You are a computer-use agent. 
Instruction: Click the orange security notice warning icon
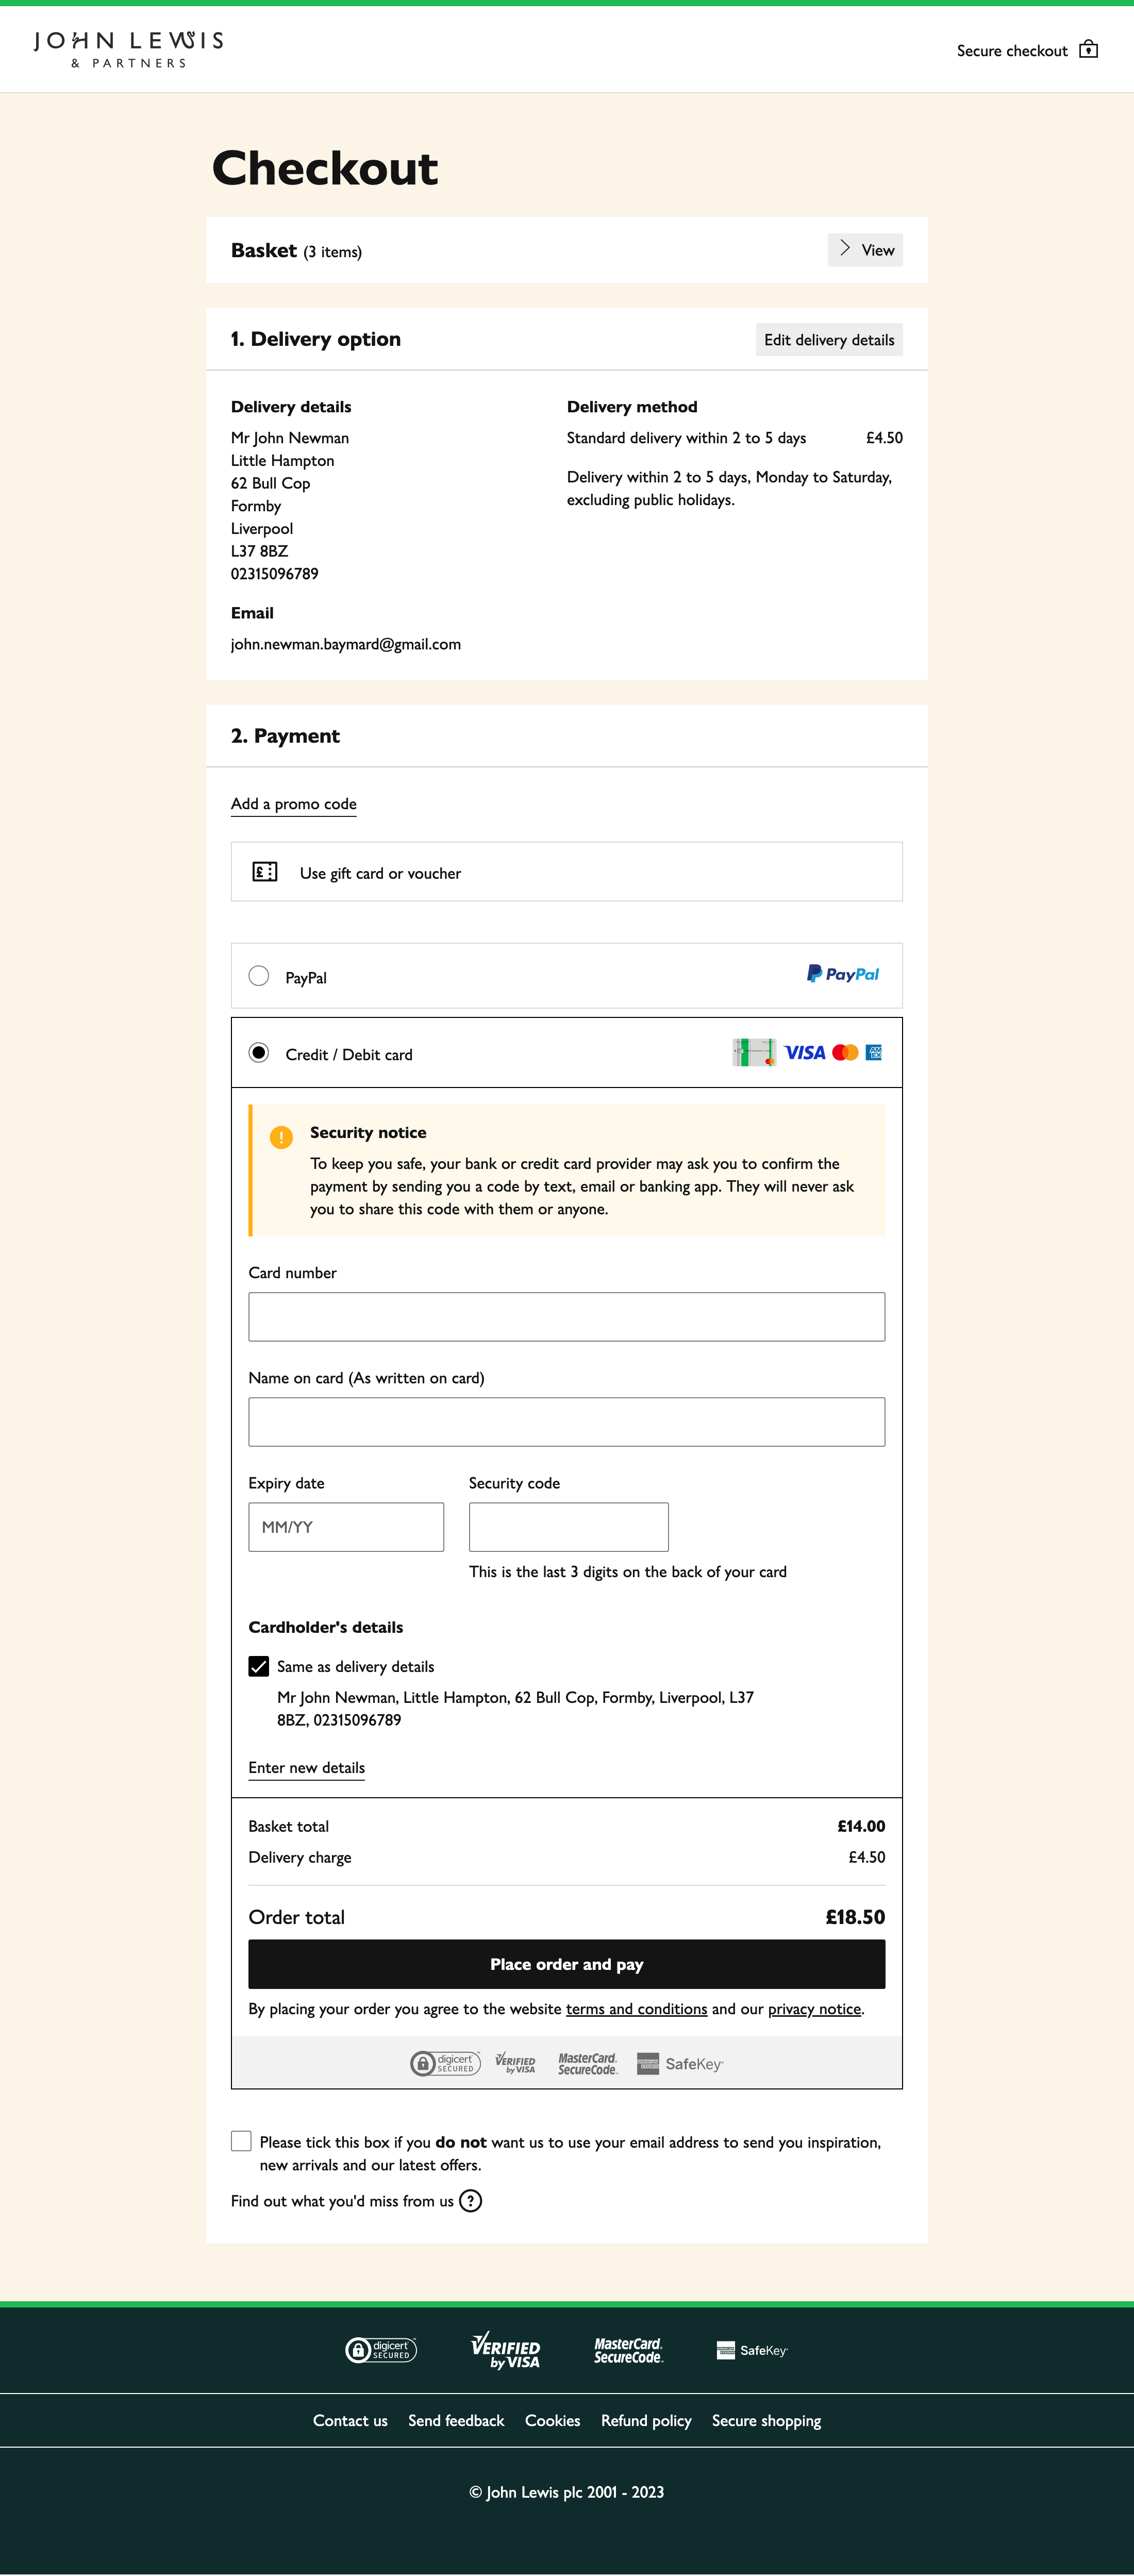pyautogui.click(x=281, y=1137)
